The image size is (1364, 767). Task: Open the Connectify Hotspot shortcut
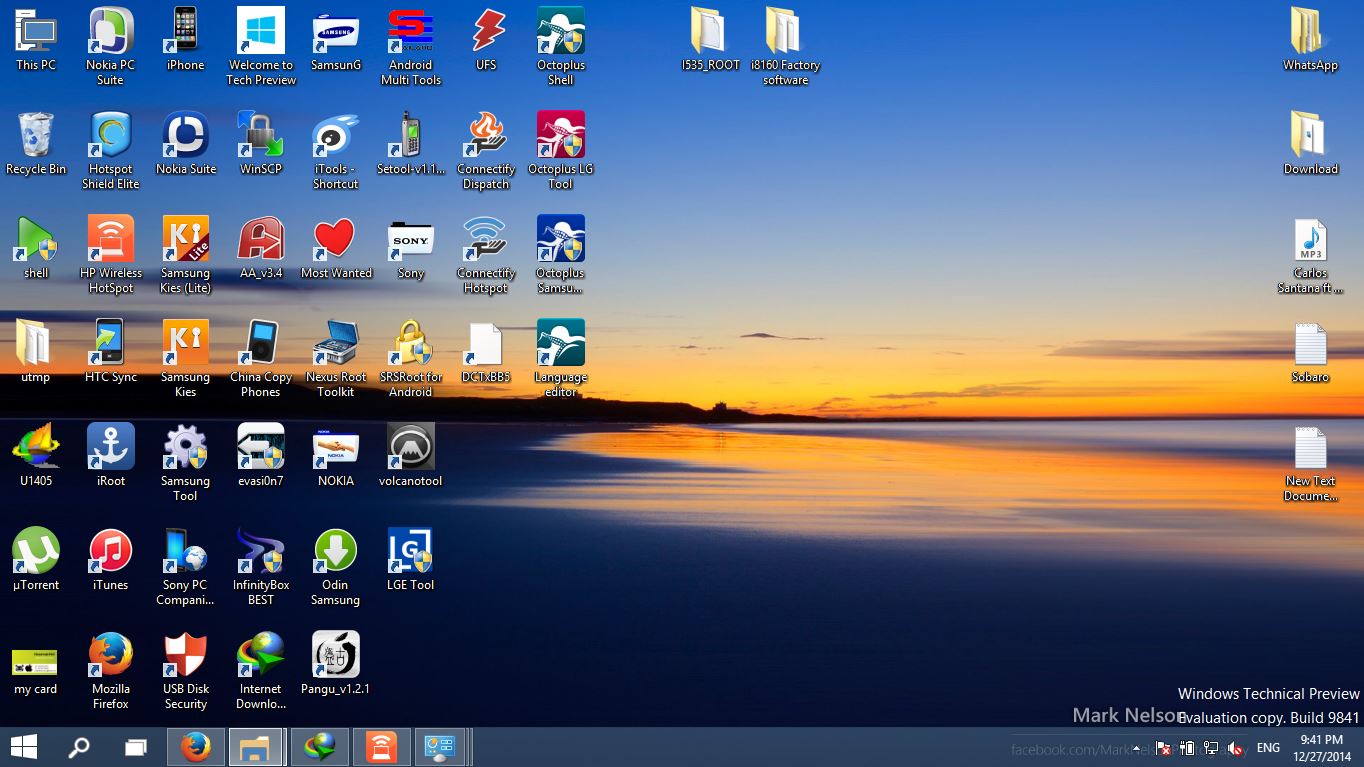[x=485, y=255]
